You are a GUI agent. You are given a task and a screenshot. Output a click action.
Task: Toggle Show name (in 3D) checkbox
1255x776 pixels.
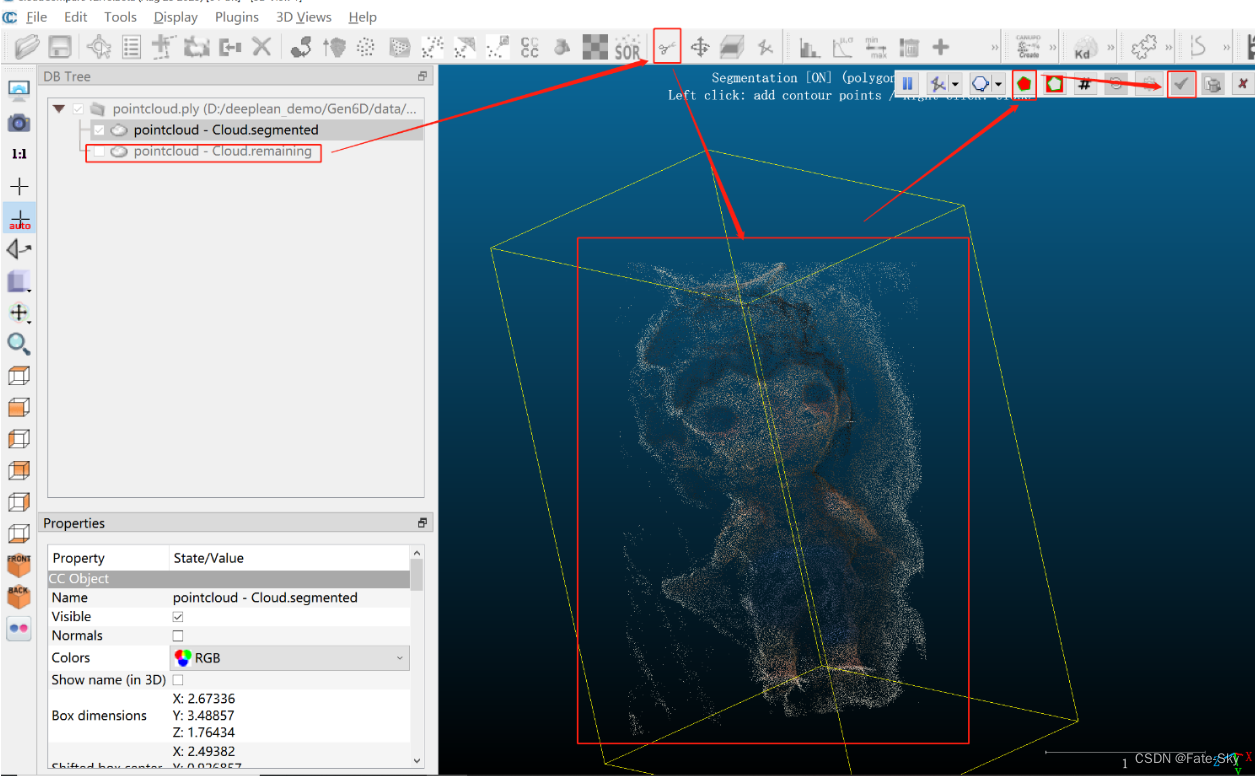click(x=178, y=680)
